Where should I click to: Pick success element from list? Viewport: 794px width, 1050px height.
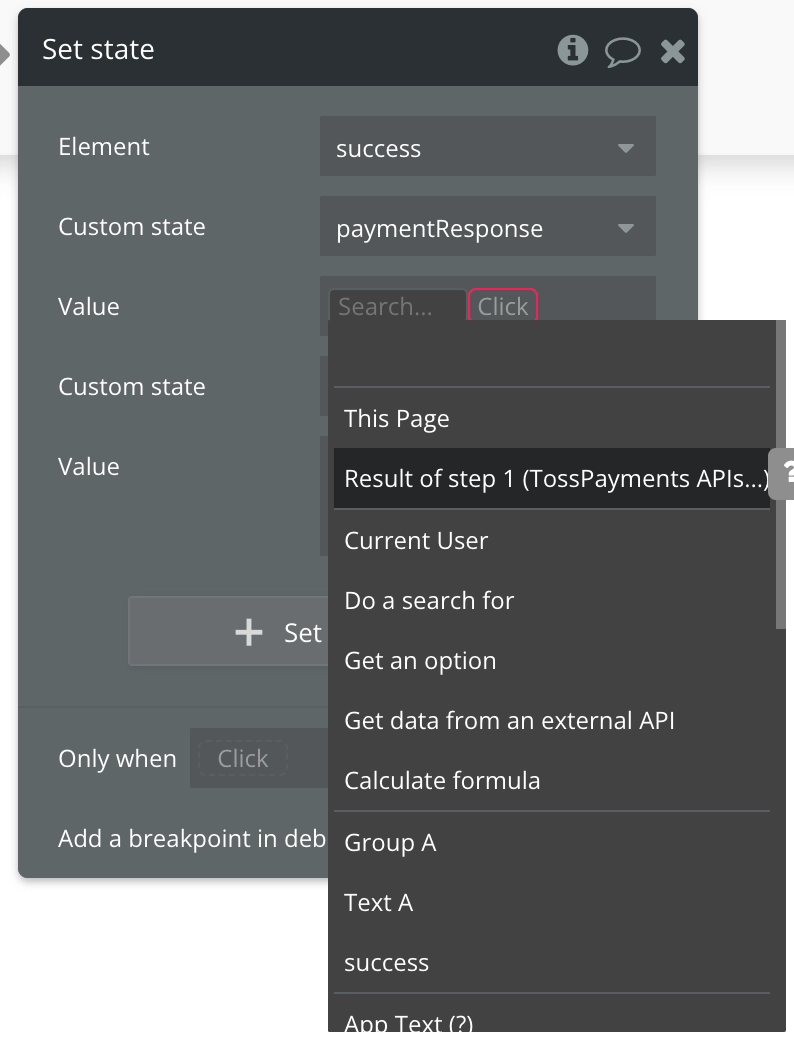[x=386, y=963]
